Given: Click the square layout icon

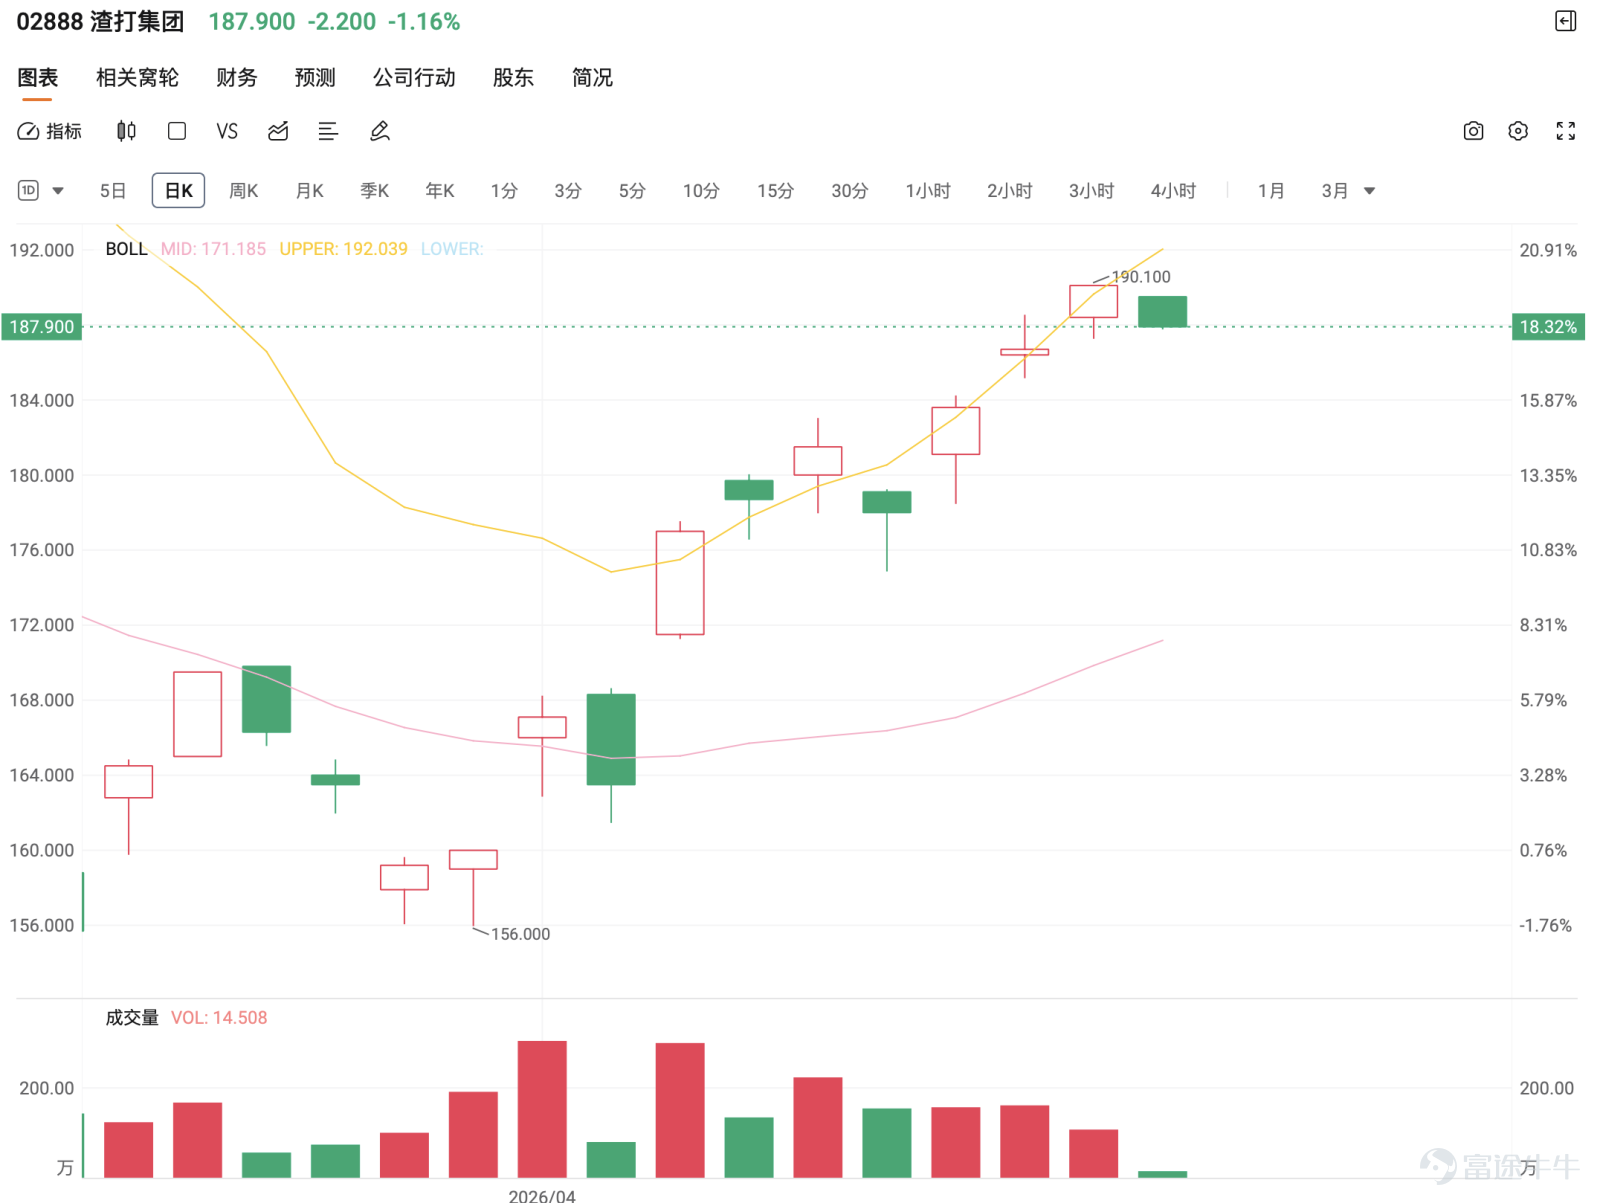Looking at the screenshot, I should [177, 131].
